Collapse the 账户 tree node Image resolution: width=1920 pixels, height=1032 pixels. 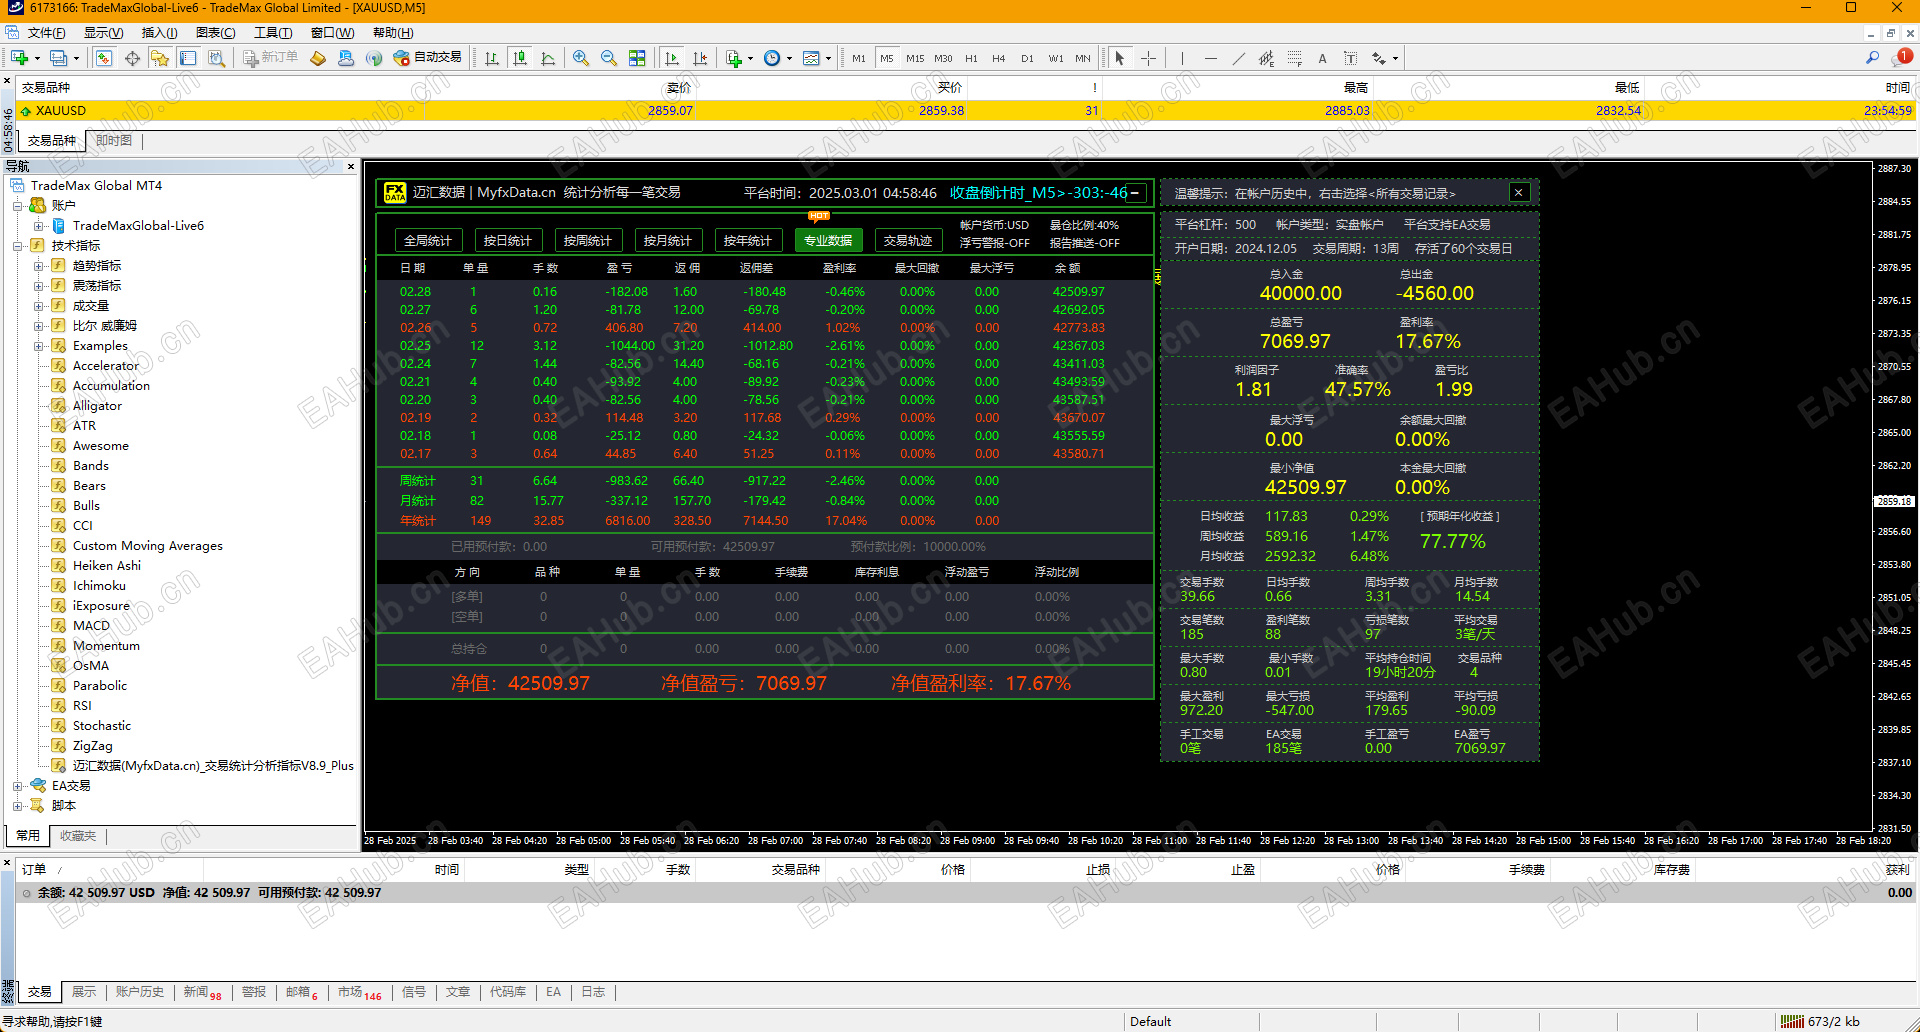17,206
